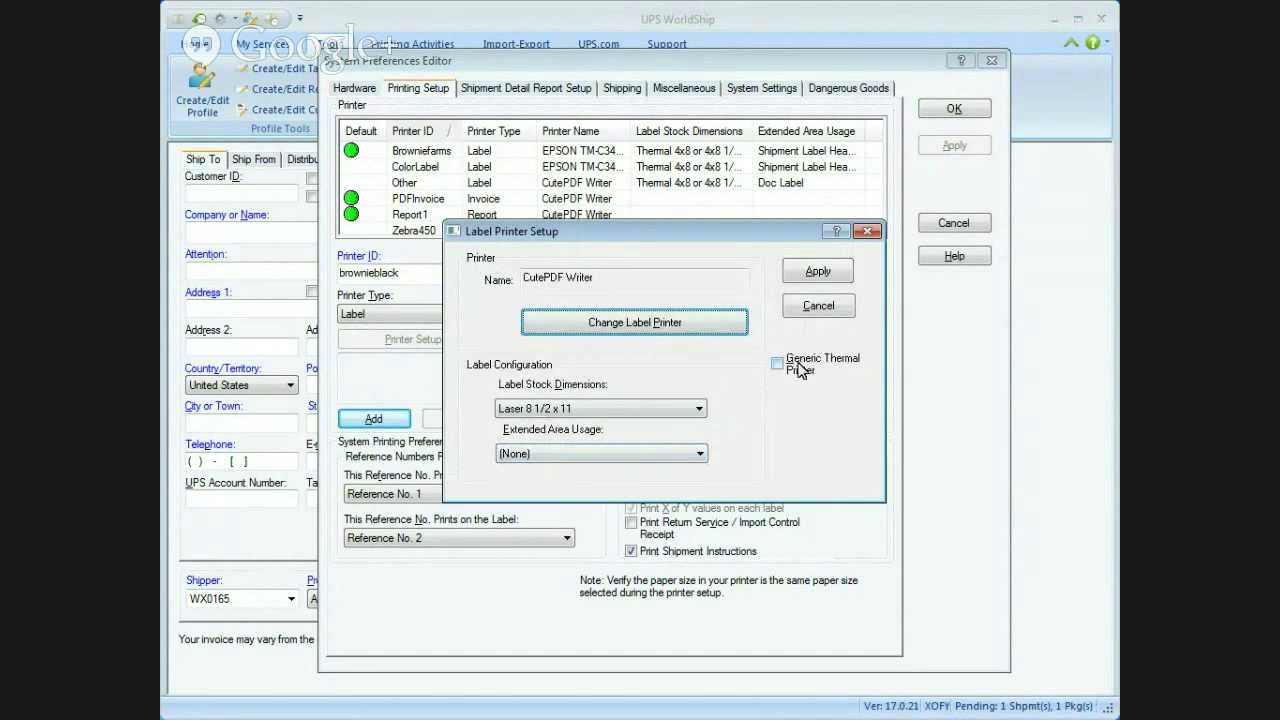
Task: Open the UPS.com ribbon tab
Action: pos(598,44)
